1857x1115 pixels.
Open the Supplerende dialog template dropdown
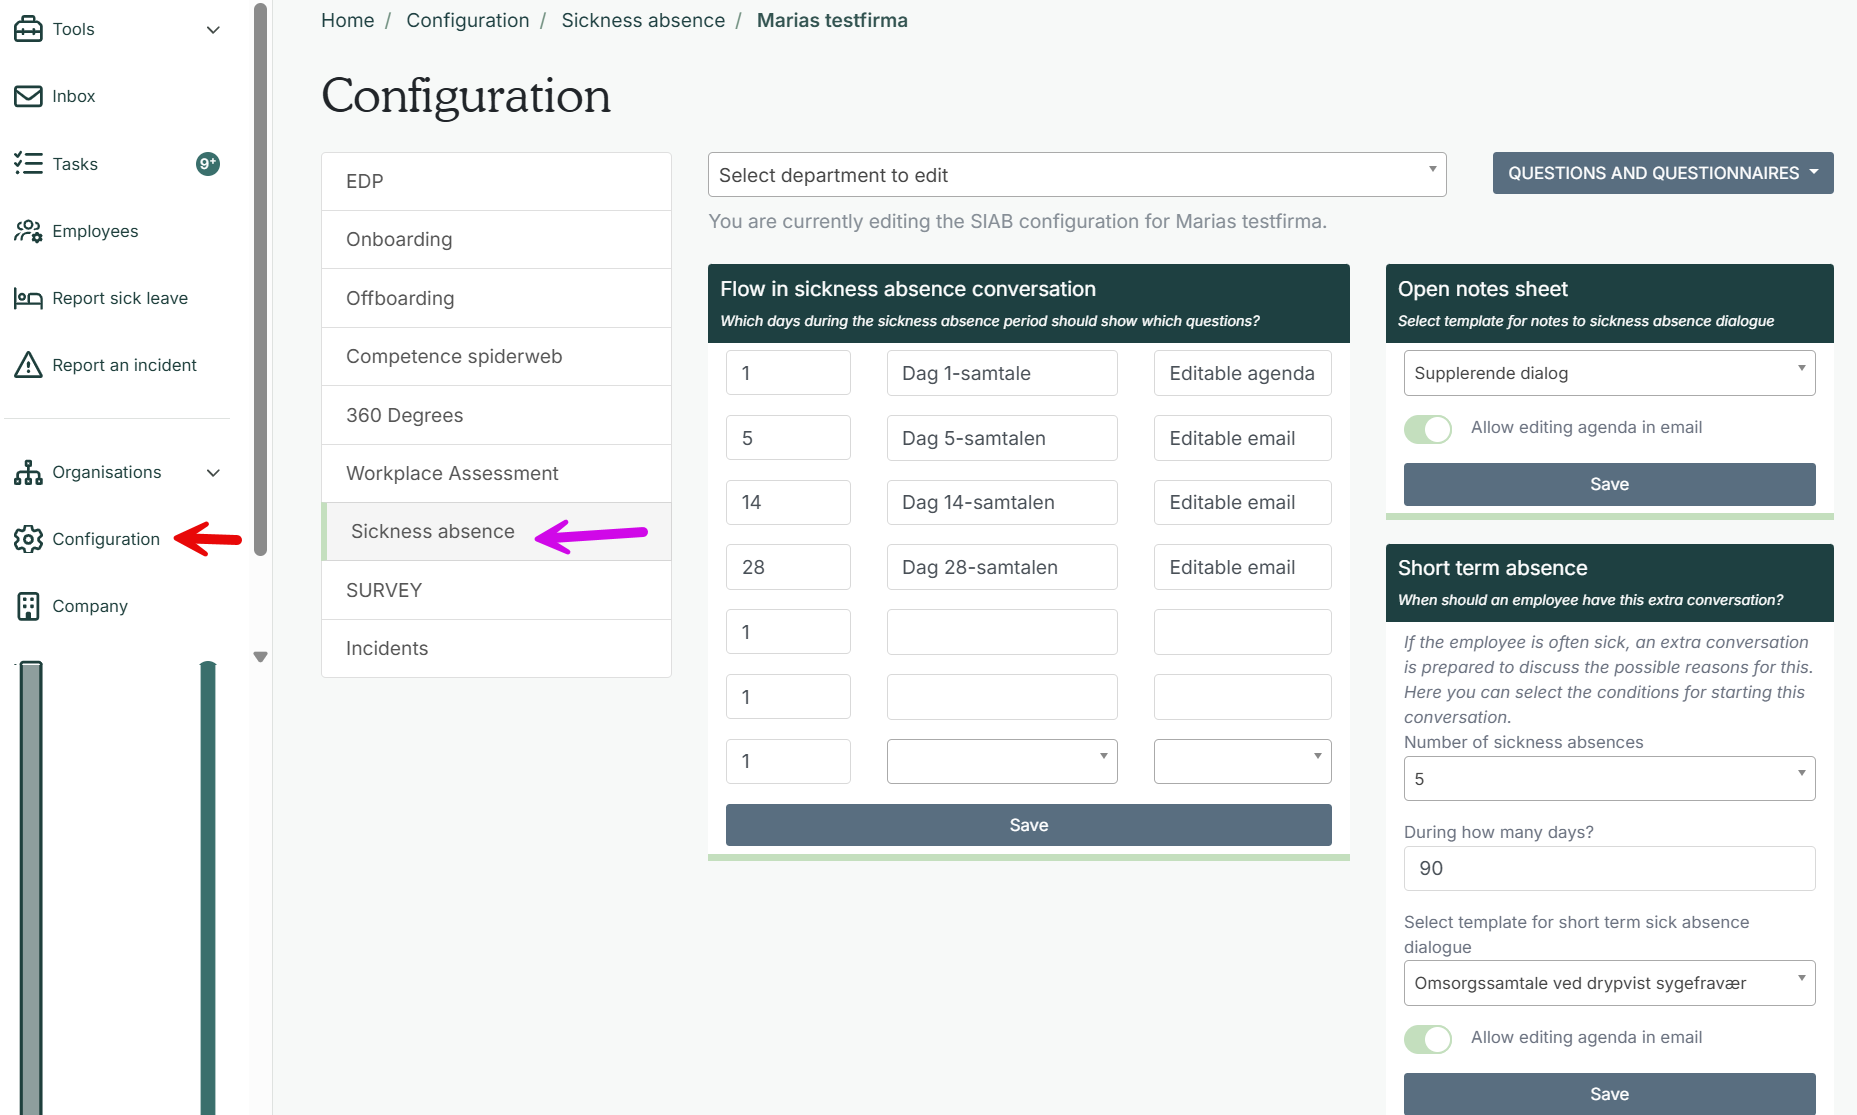pyautogui.click(x=1609, y=373)
